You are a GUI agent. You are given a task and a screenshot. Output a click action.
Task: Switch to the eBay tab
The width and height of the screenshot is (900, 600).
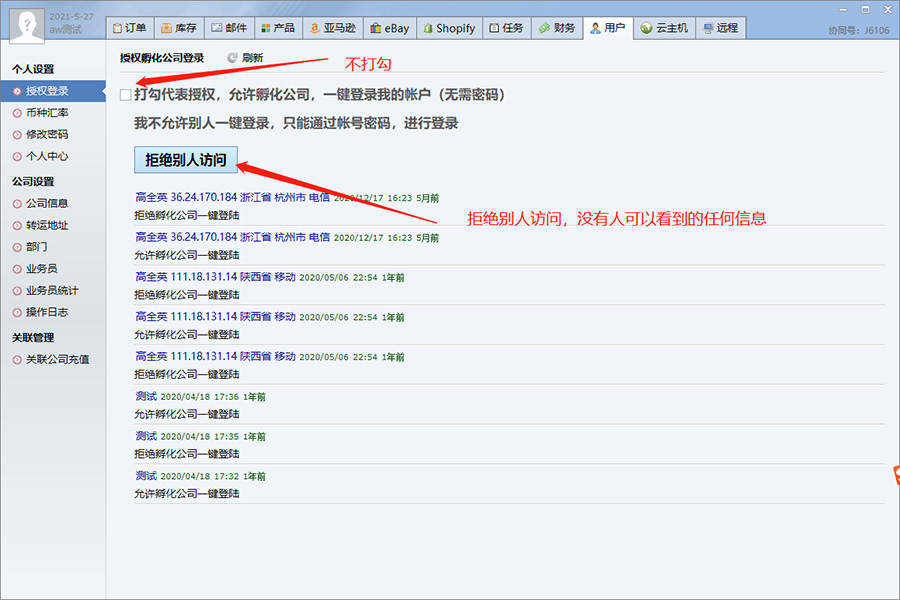(x=390, y=28)
